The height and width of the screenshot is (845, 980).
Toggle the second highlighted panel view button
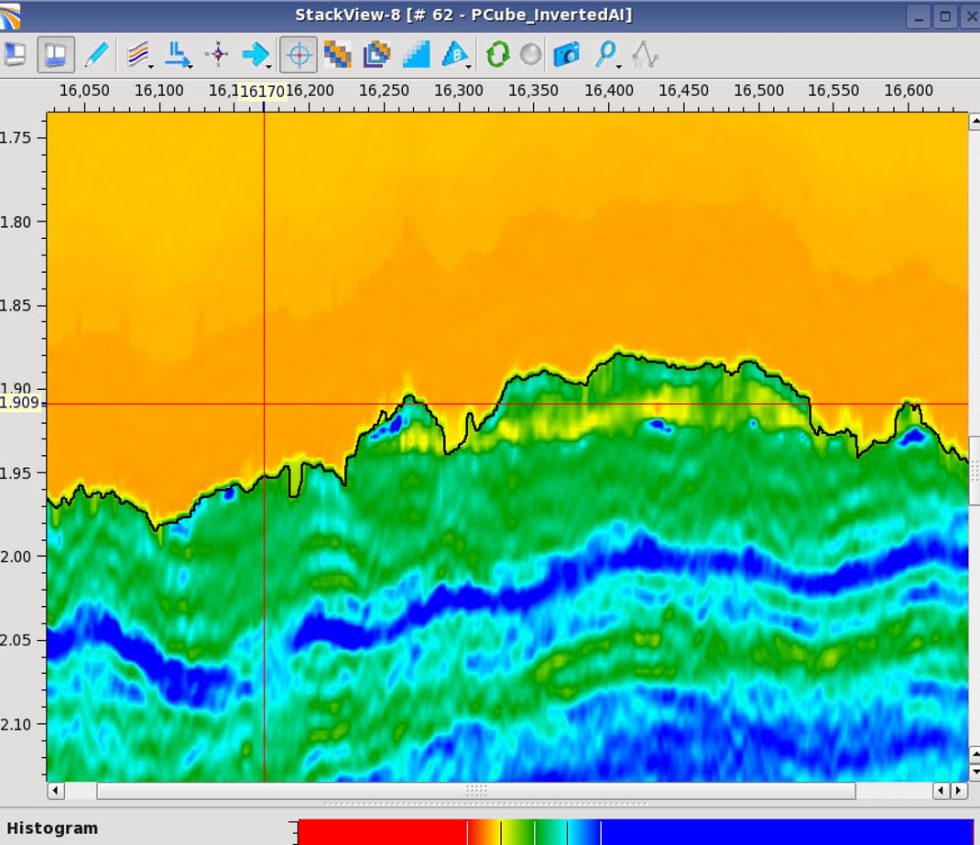[56, 54]
